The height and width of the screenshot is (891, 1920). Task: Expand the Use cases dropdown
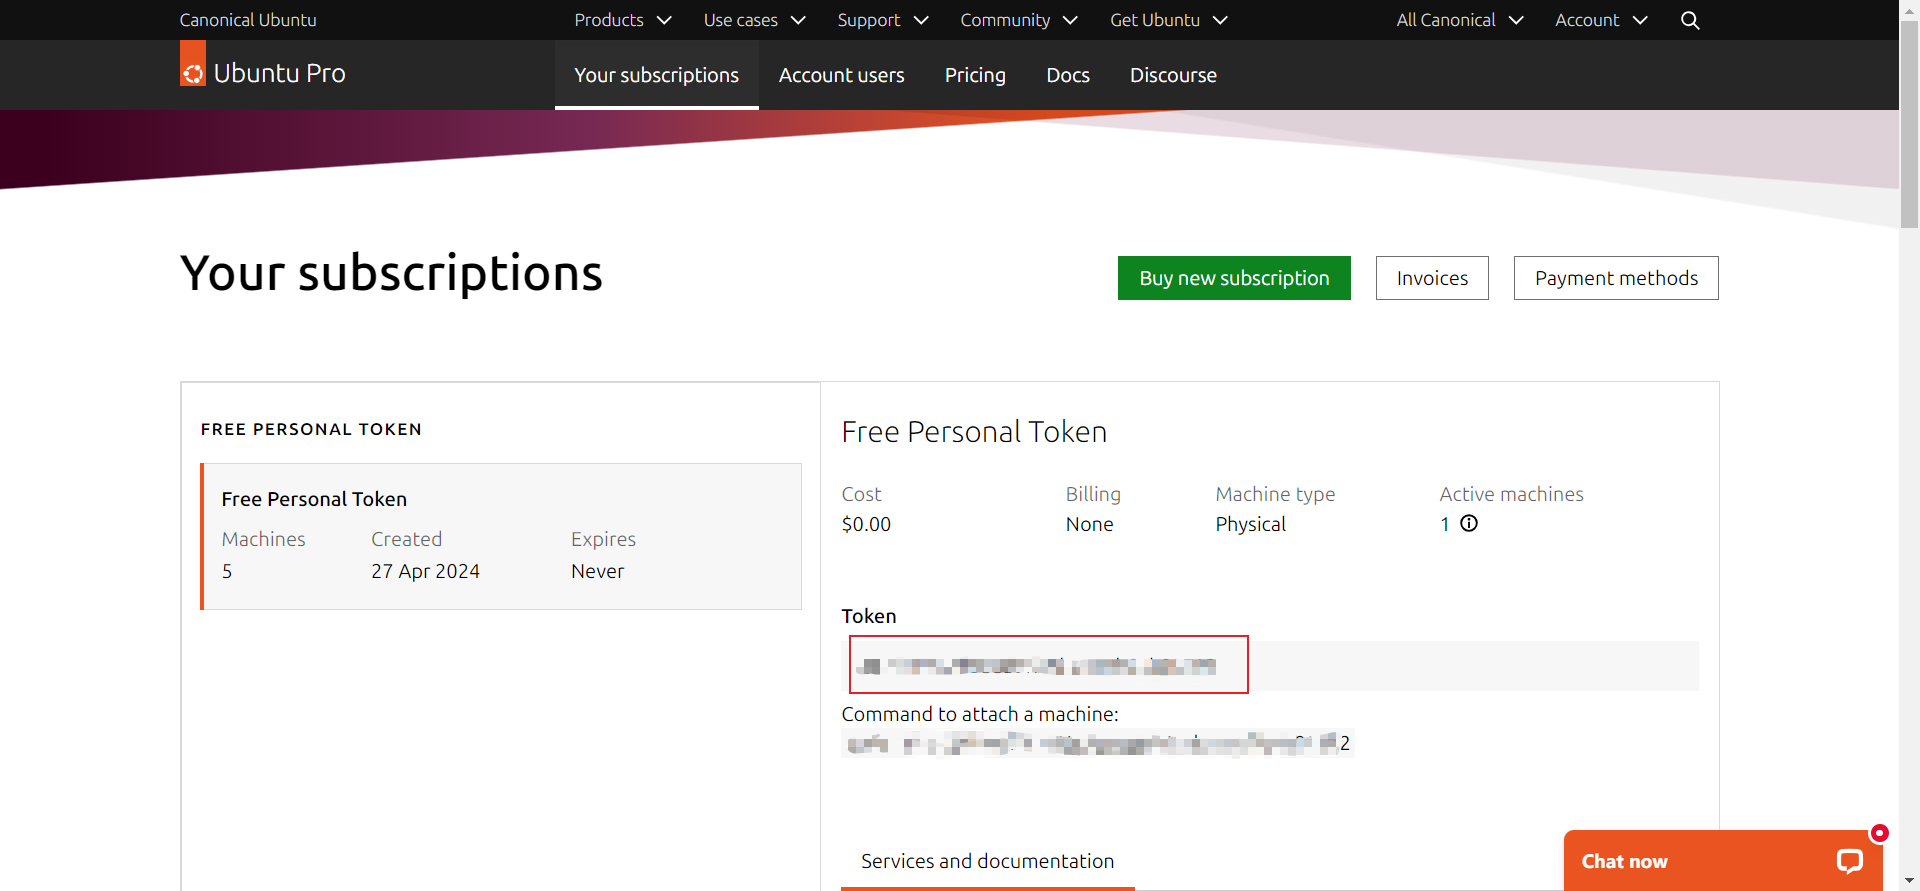(x=754, y=20)
